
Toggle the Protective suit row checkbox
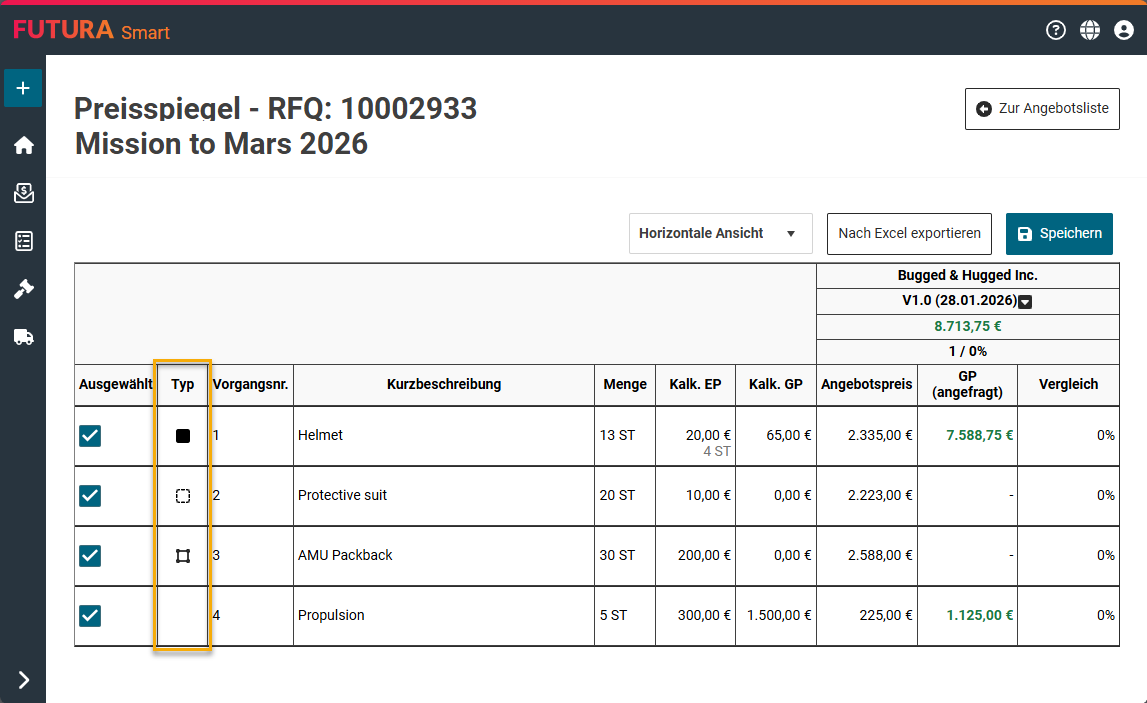(90, 496)
